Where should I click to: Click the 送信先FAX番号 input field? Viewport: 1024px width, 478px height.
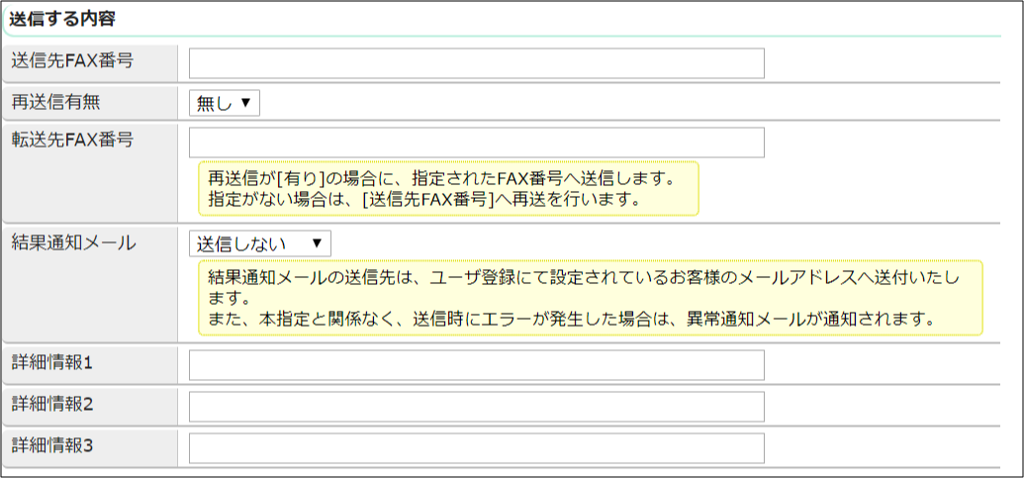click(x=476, y=63)
